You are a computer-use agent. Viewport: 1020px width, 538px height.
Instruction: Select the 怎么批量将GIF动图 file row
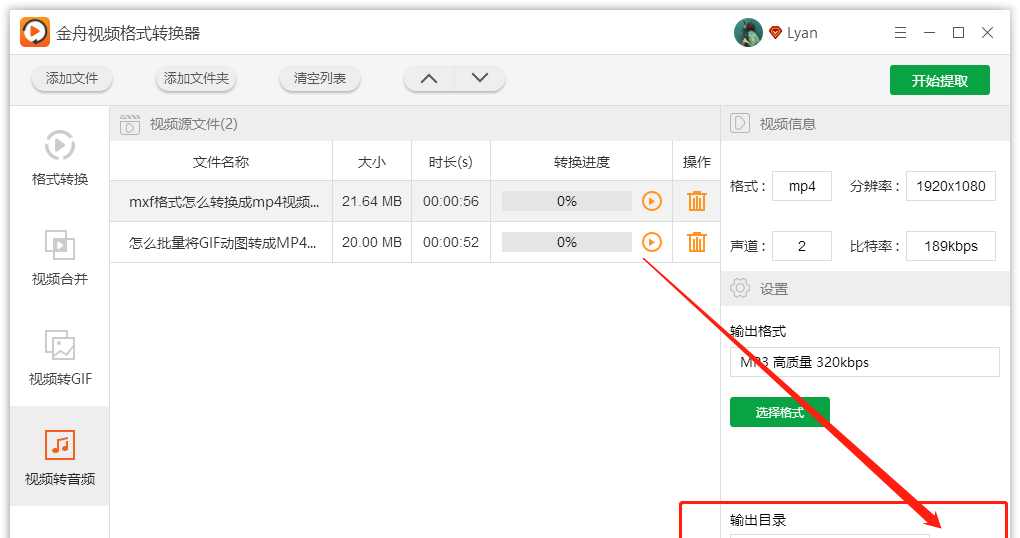click(x=225, y=242)
